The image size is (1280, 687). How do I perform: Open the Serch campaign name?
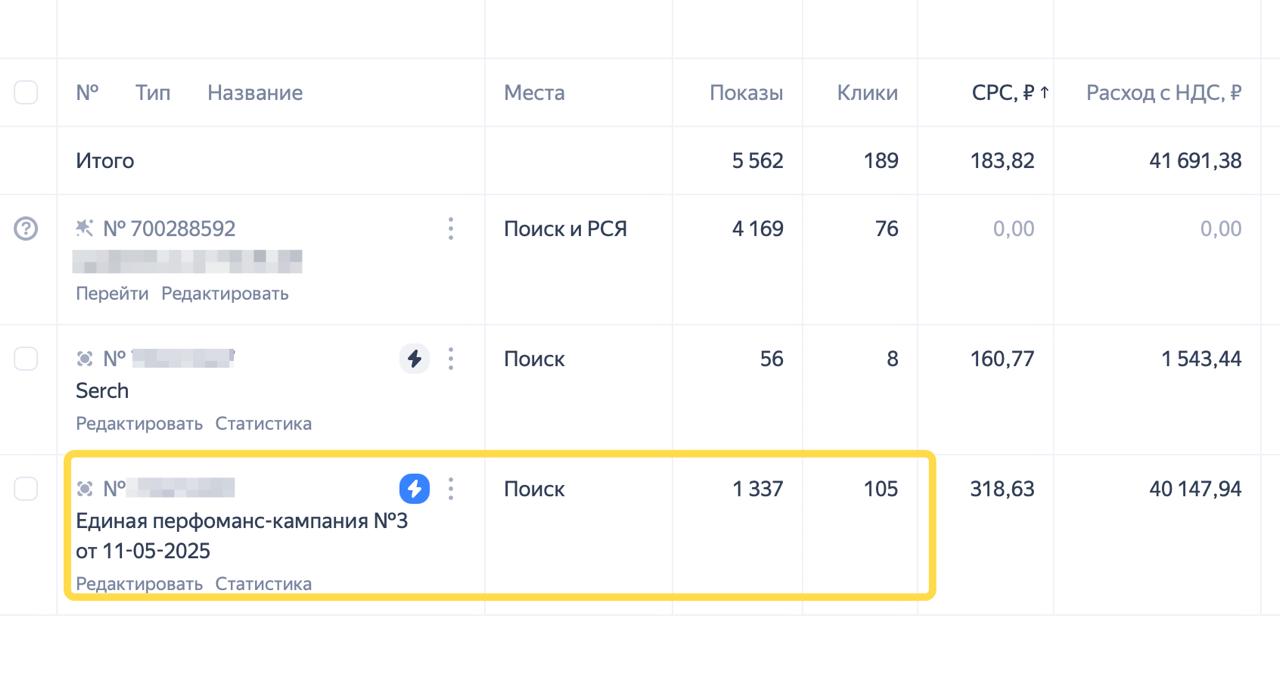[102, 391]
